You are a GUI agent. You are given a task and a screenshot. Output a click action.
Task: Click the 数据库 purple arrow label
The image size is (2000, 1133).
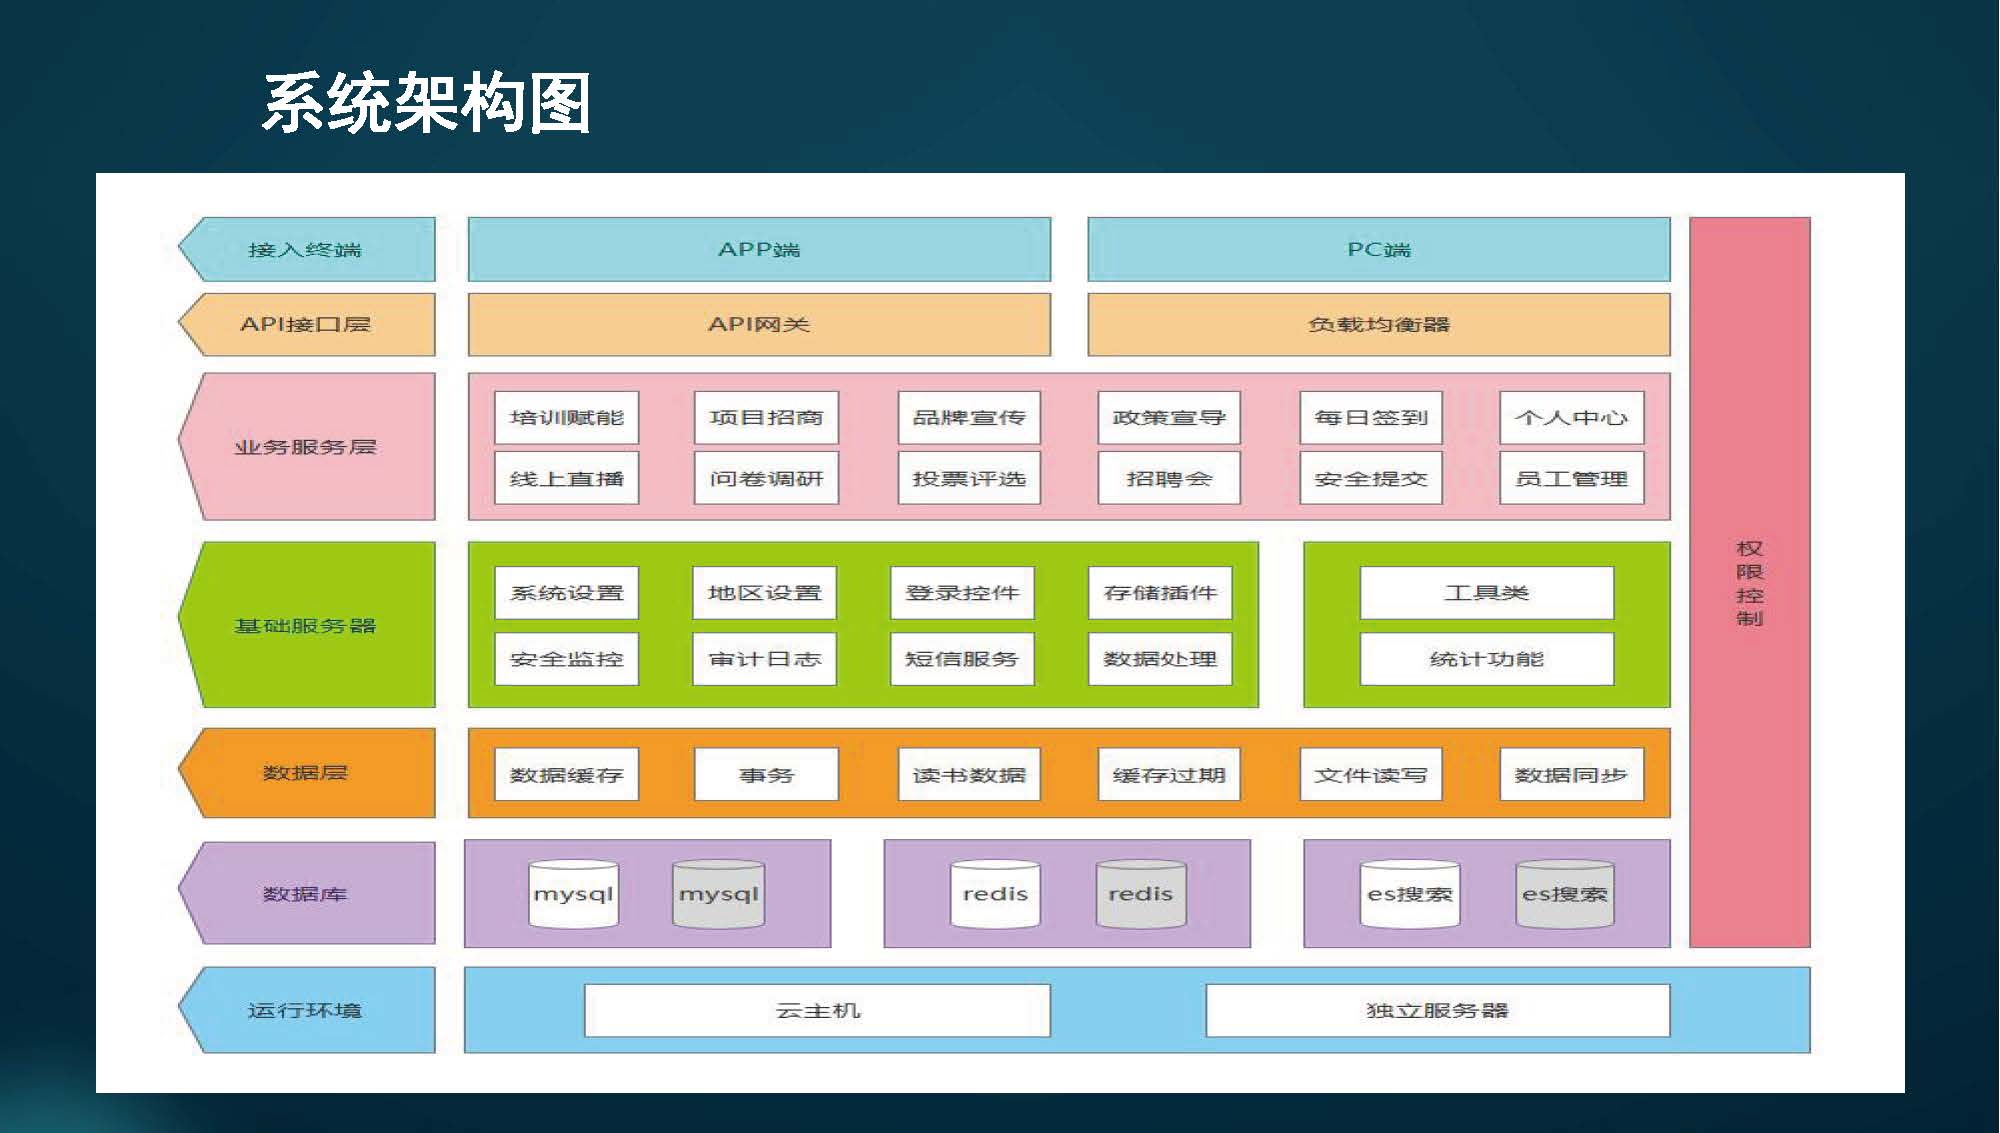[306, 893]
